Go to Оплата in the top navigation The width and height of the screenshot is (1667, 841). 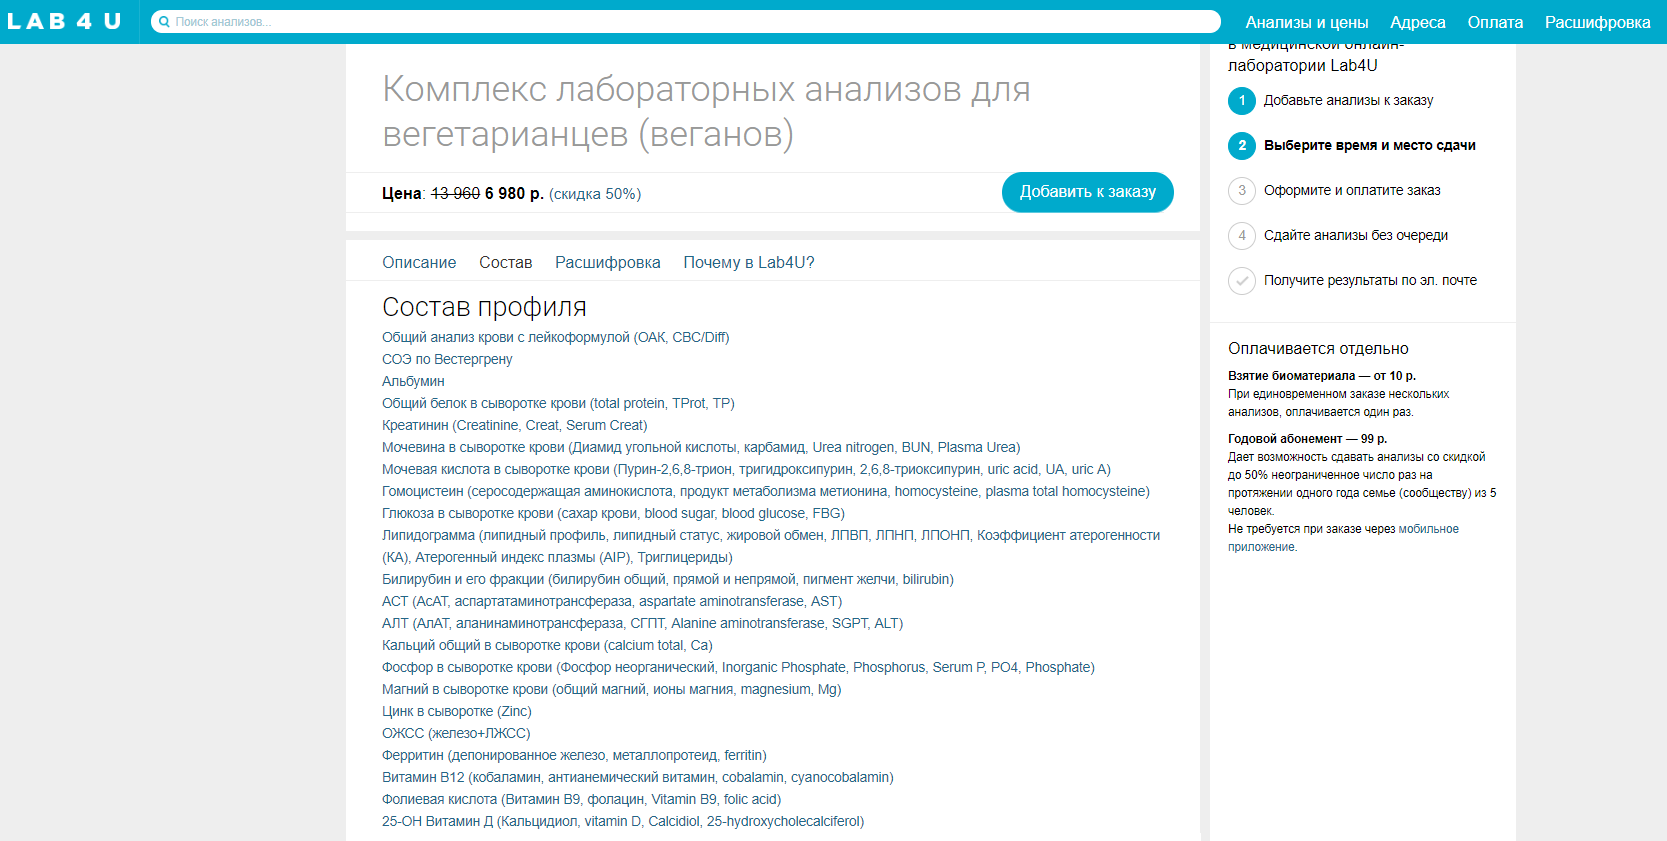tap(1495, 22)
